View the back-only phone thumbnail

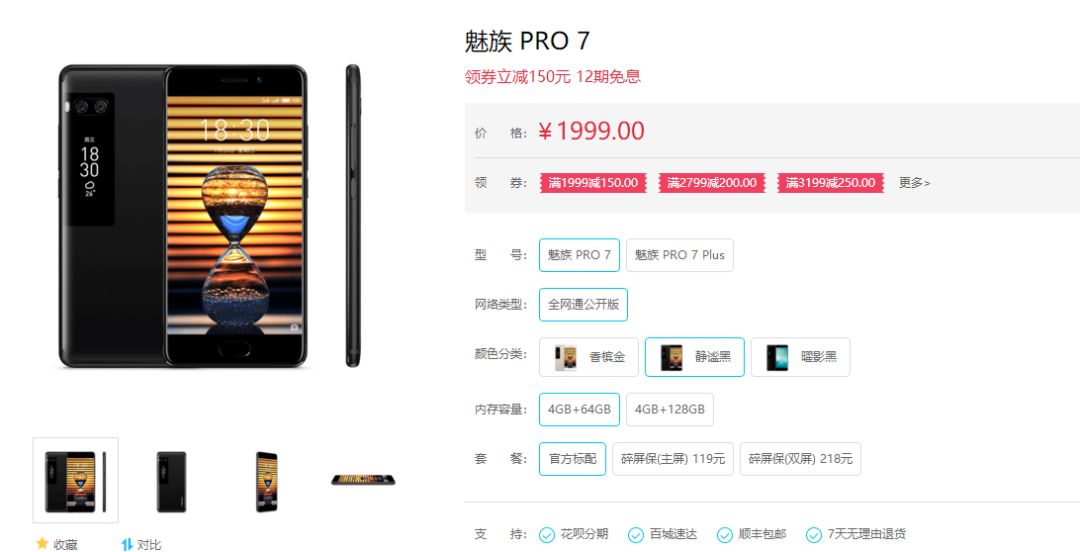pos(172,481)
